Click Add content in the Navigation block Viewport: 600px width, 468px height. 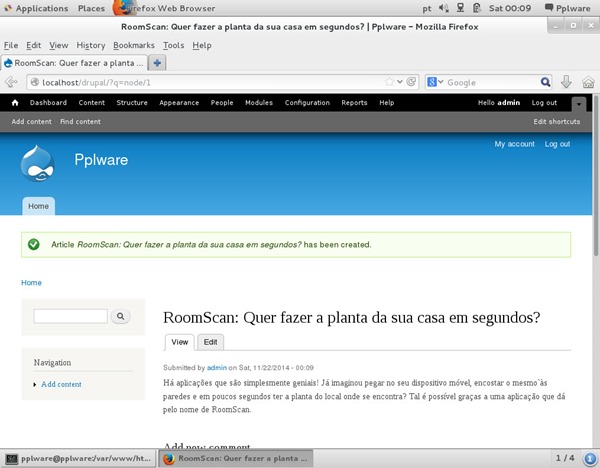point(61,384)
